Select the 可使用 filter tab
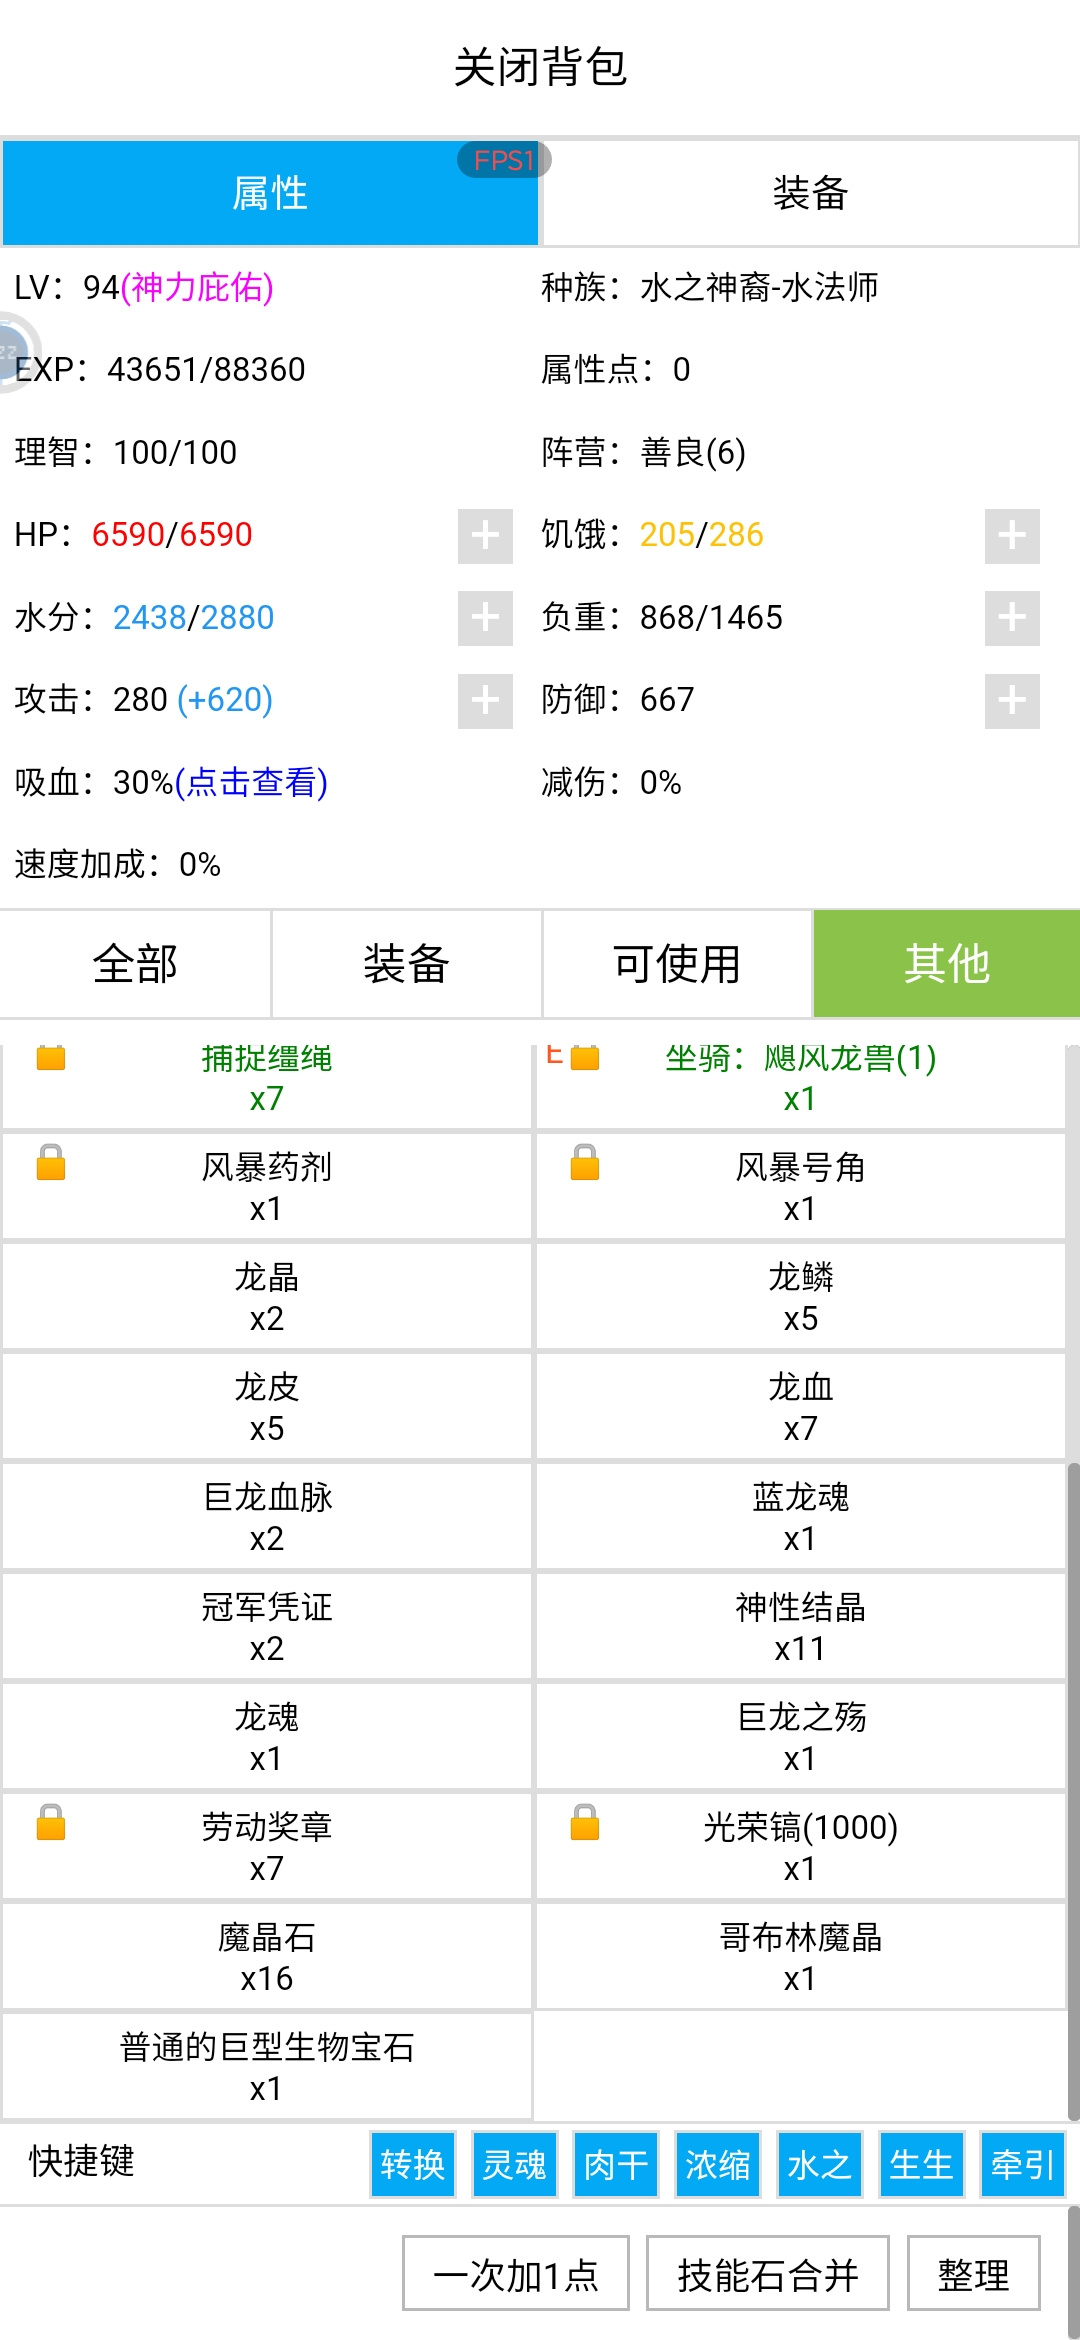This screenshot has height=2340, width=1080. (677, 964)
